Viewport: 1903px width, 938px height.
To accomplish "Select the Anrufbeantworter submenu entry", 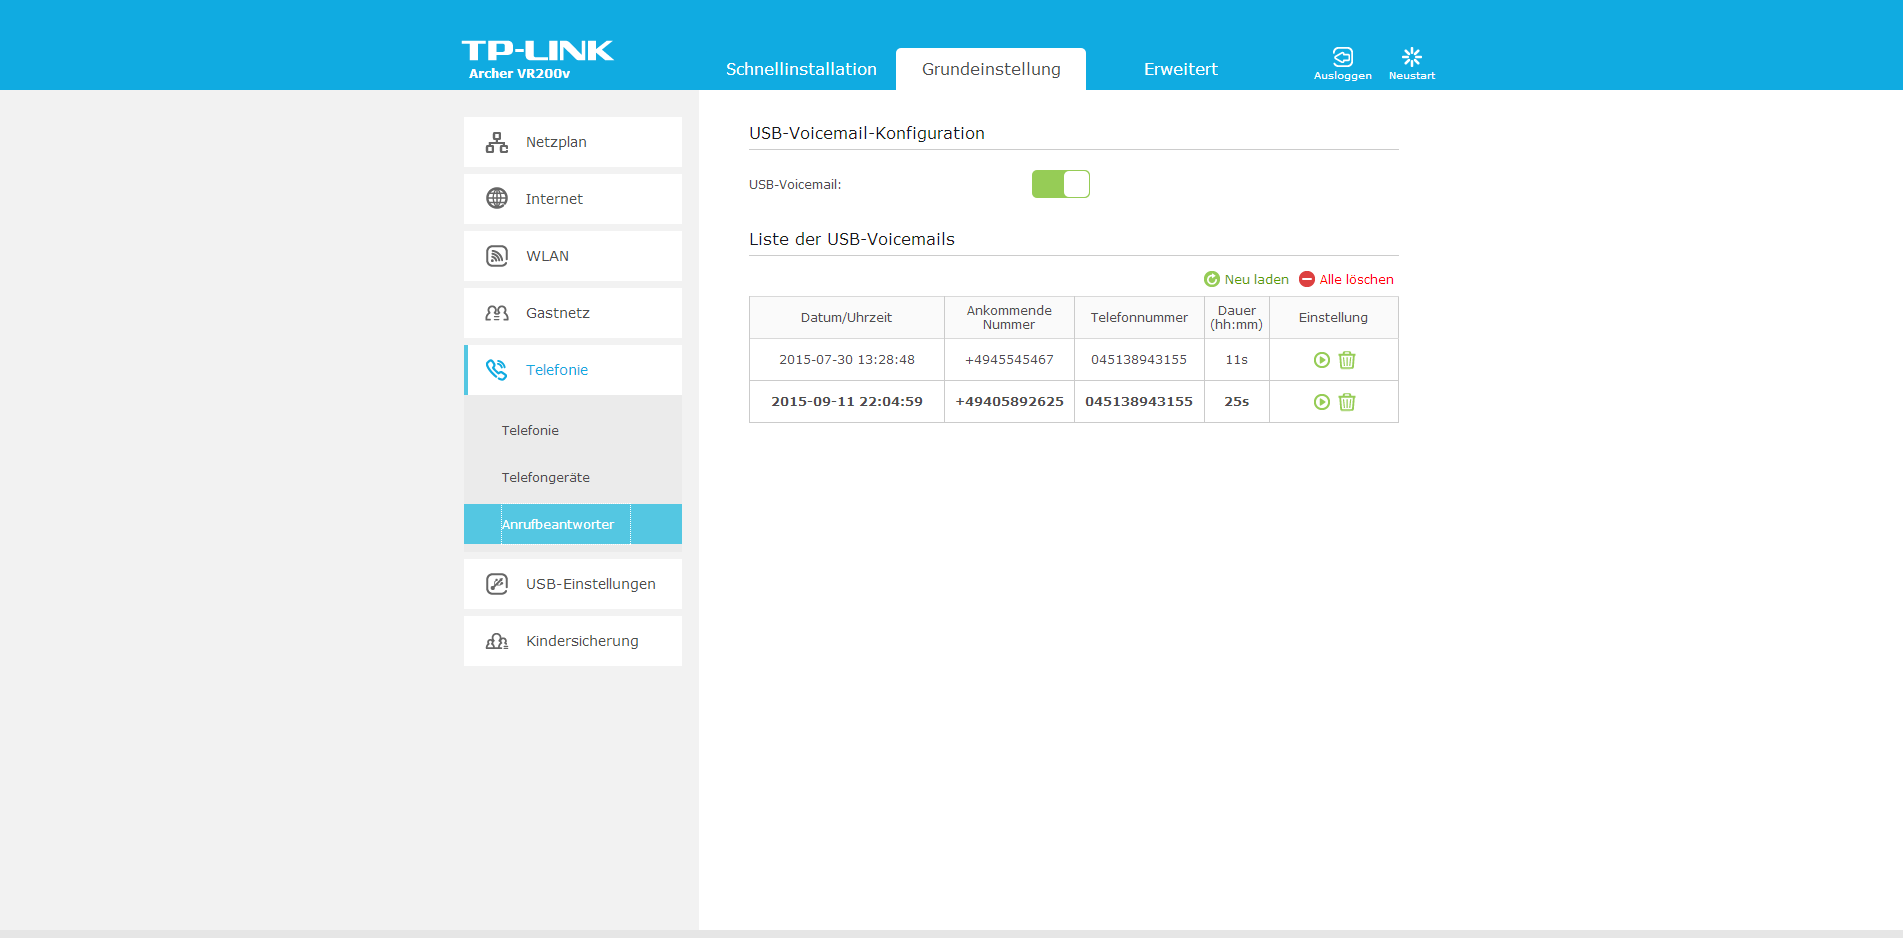I will point(558,525).
